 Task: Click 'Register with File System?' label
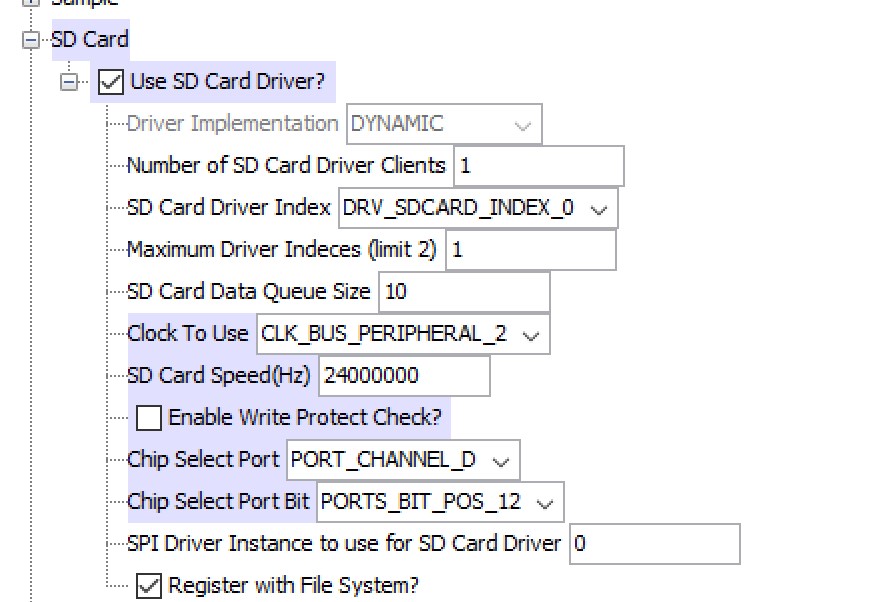[x=293, y=586]
